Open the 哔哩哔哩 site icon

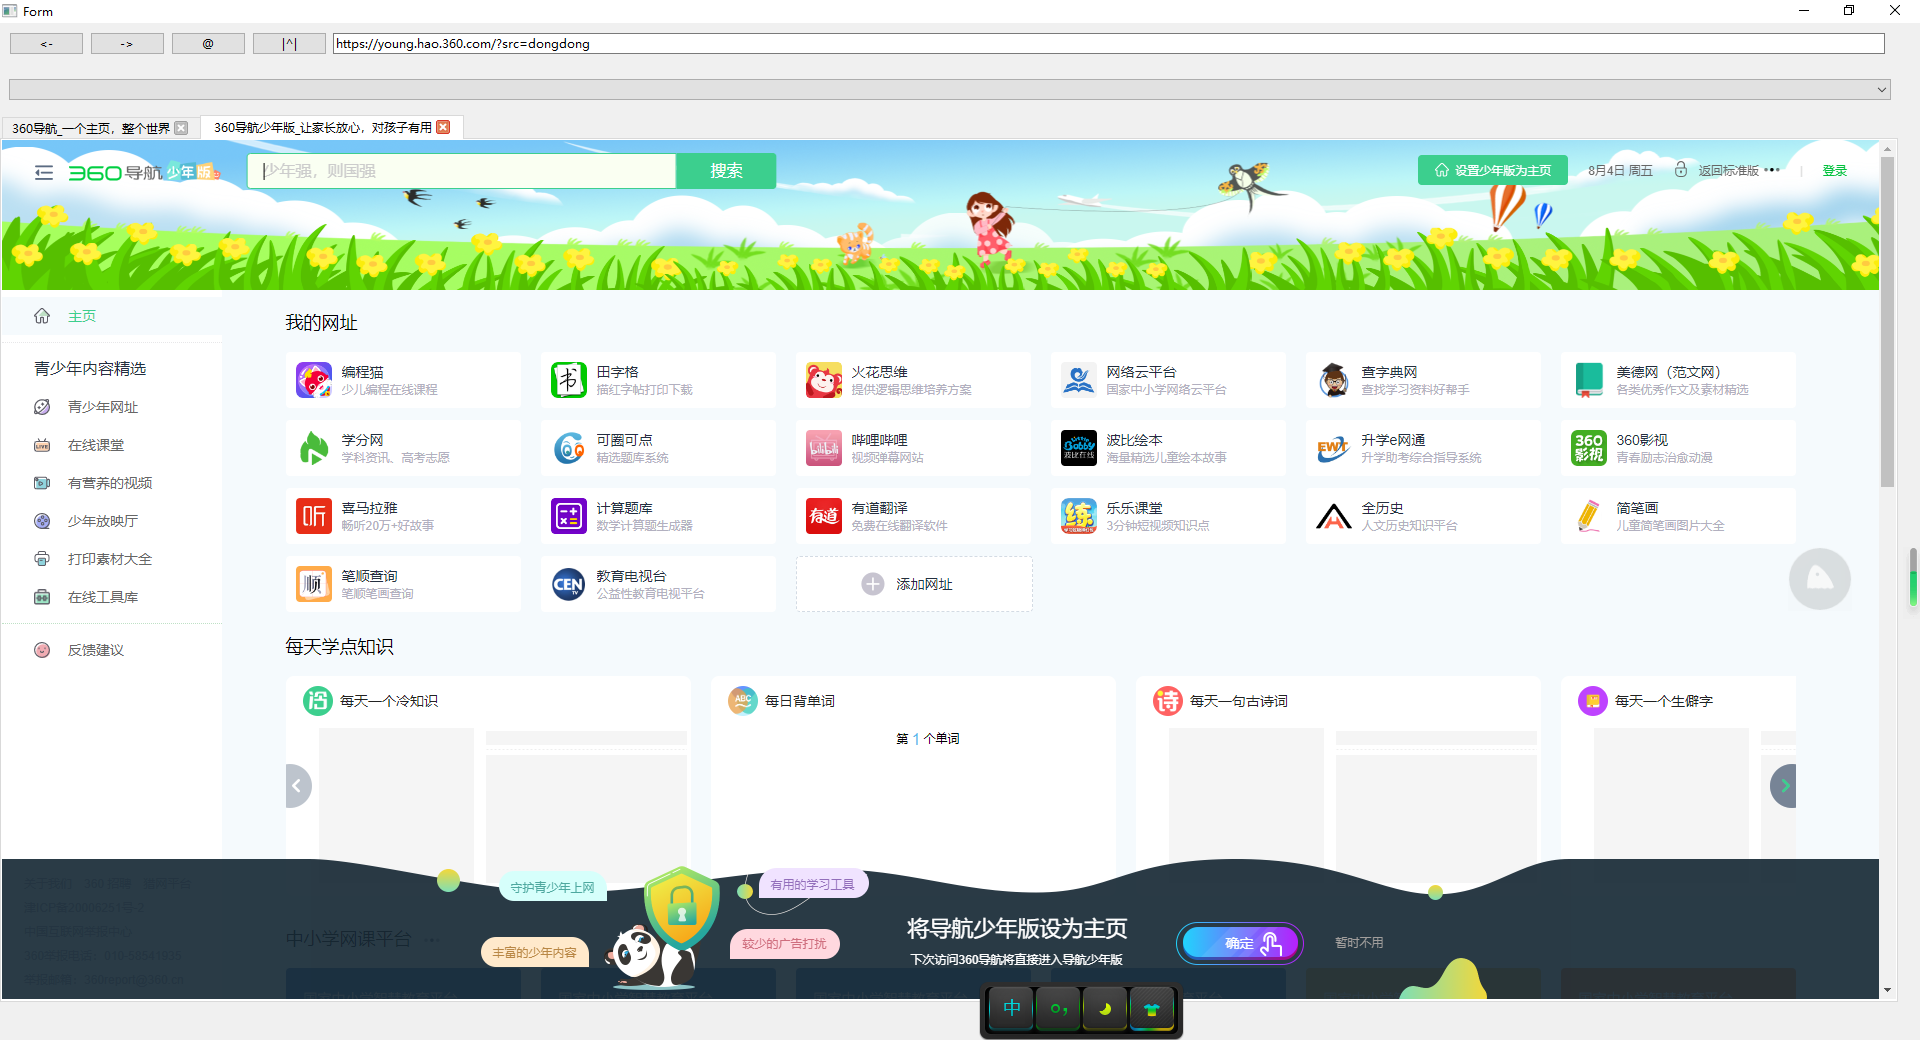pyautogui.click(x=824, y=448)
